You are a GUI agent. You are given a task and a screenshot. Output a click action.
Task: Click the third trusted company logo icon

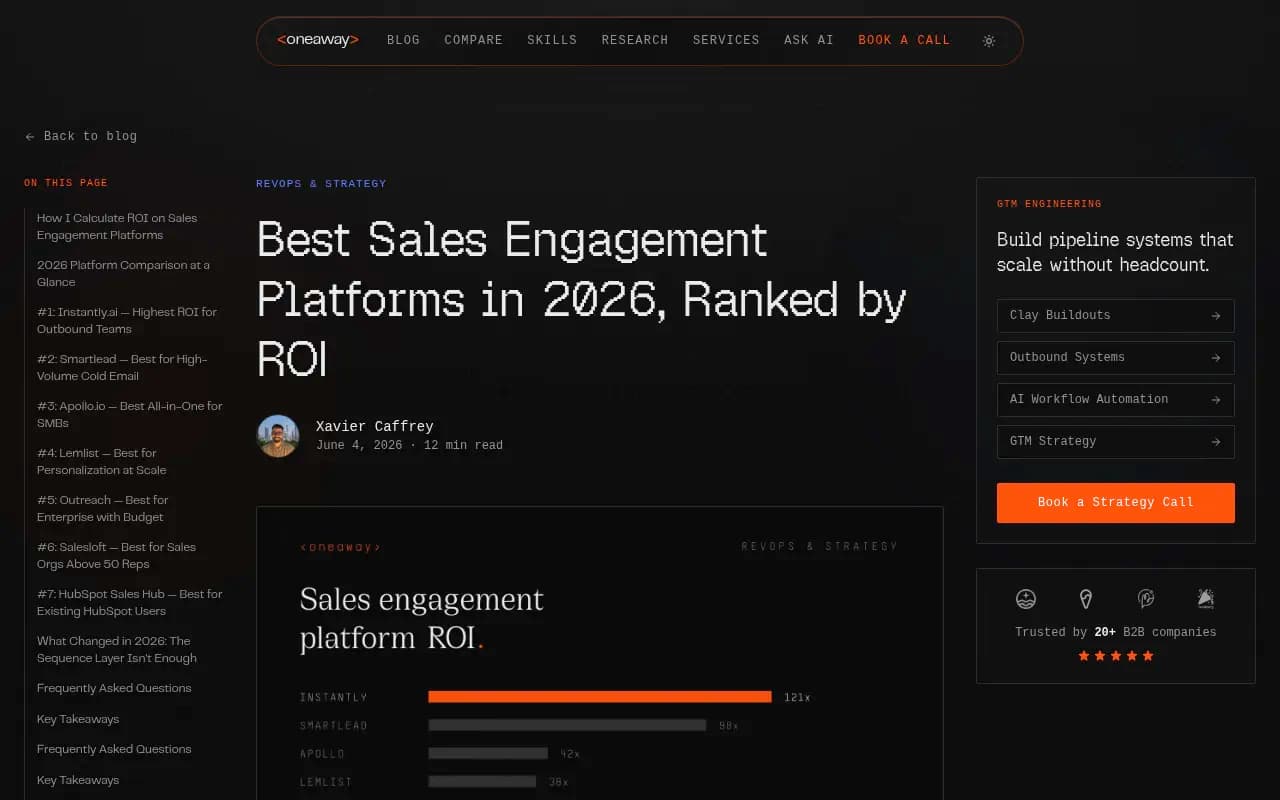pyautogui.click(x=1146, y=599)
